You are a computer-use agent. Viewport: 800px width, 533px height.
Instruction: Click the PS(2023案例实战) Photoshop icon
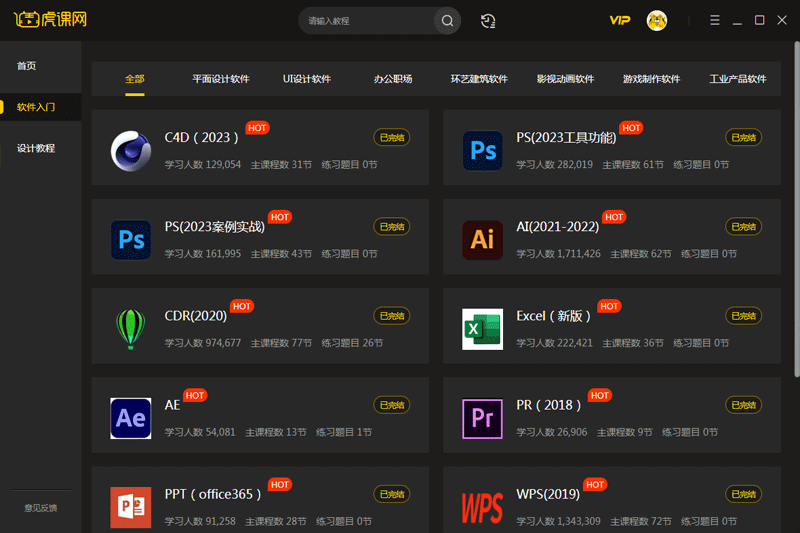(x=131, y=240)
